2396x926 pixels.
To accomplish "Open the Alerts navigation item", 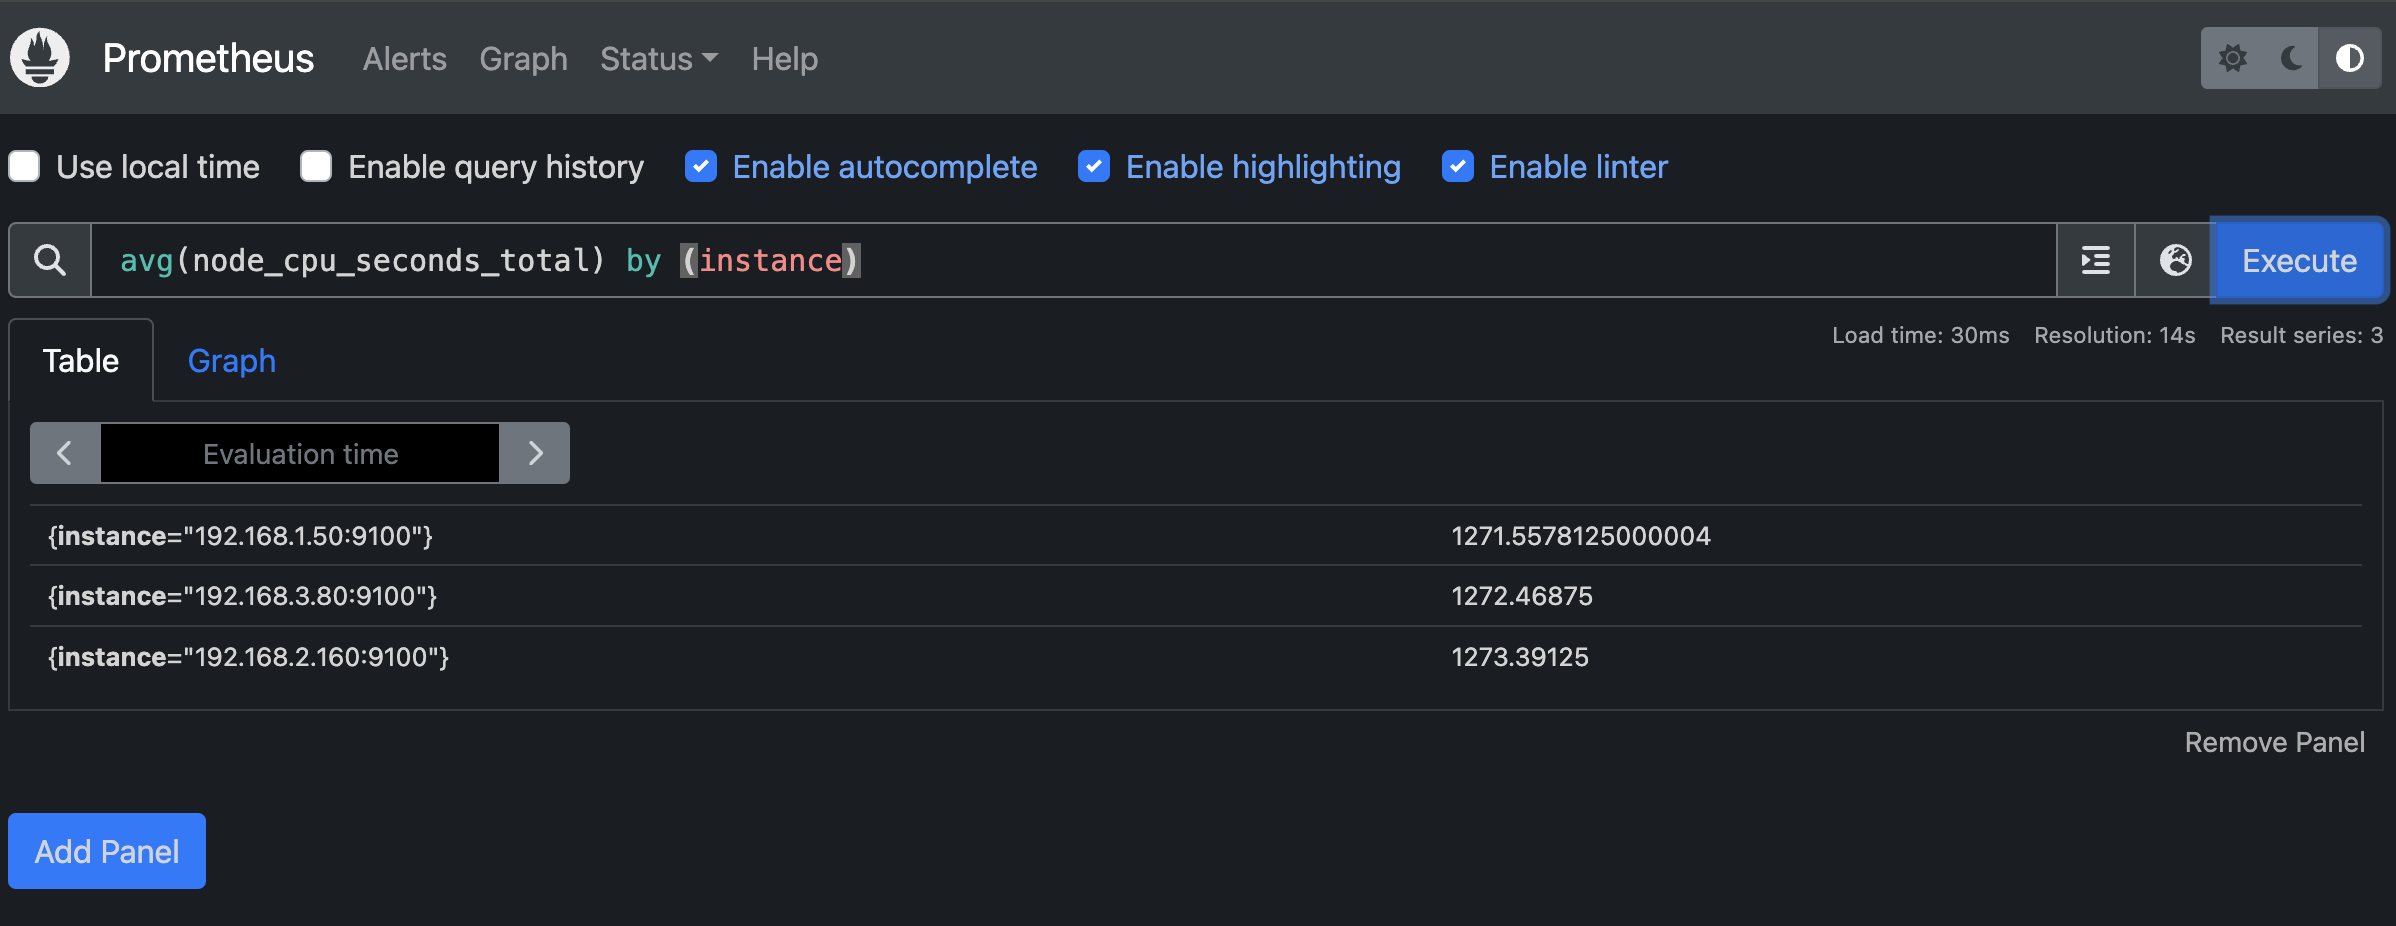I will (x=405, y=59).
